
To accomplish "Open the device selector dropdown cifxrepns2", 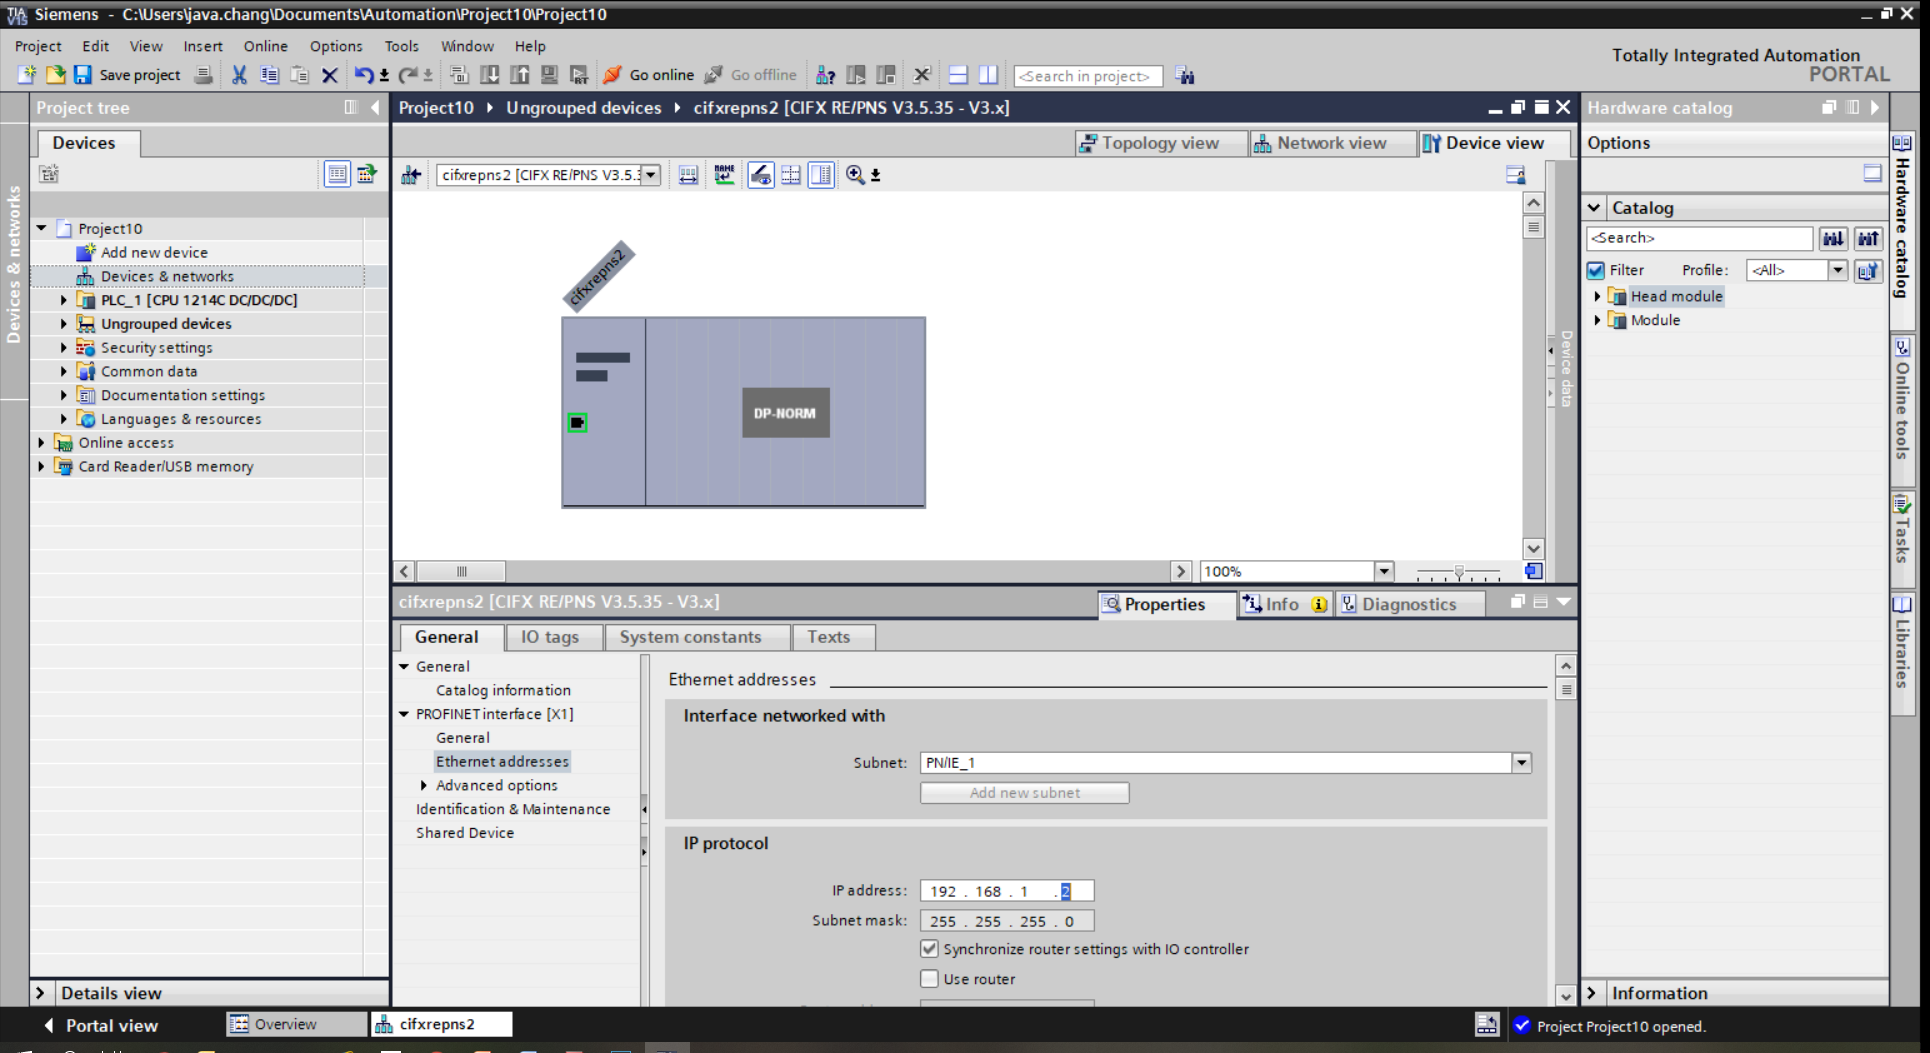I will tap(651, 175).
